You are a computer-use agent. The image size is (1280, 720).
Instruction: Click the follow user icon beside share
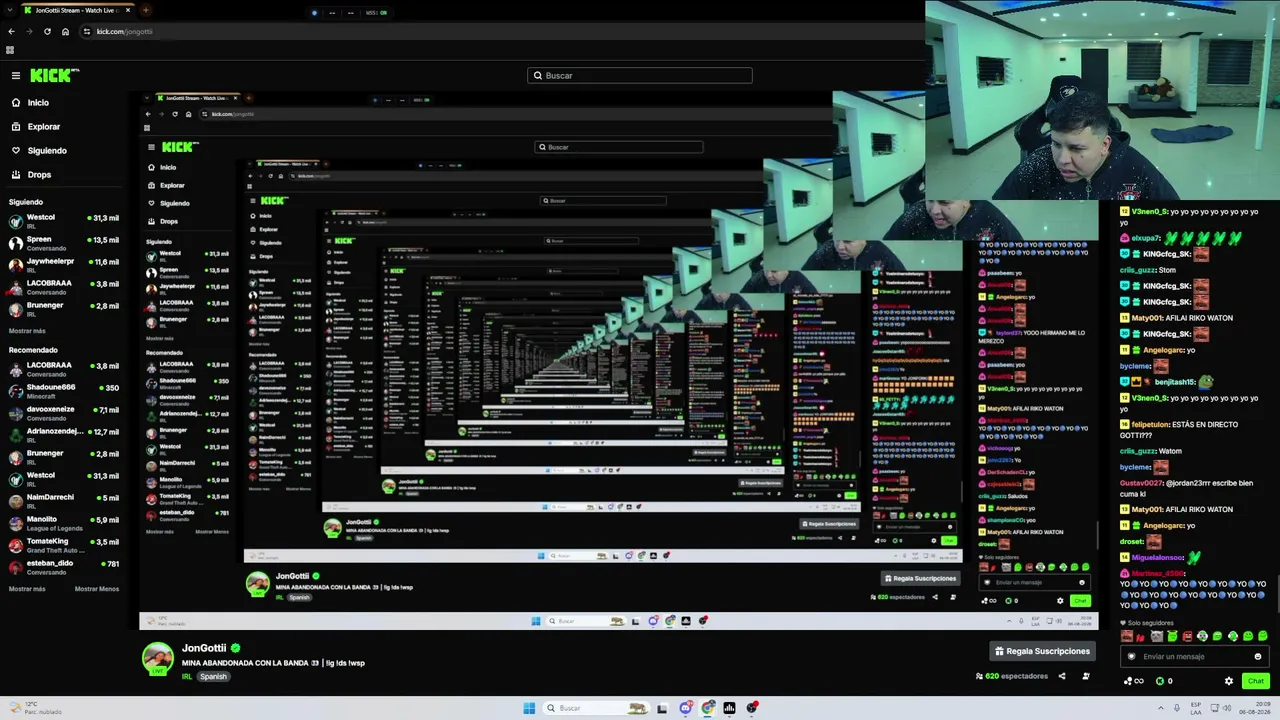click(x=1086, y=676)
